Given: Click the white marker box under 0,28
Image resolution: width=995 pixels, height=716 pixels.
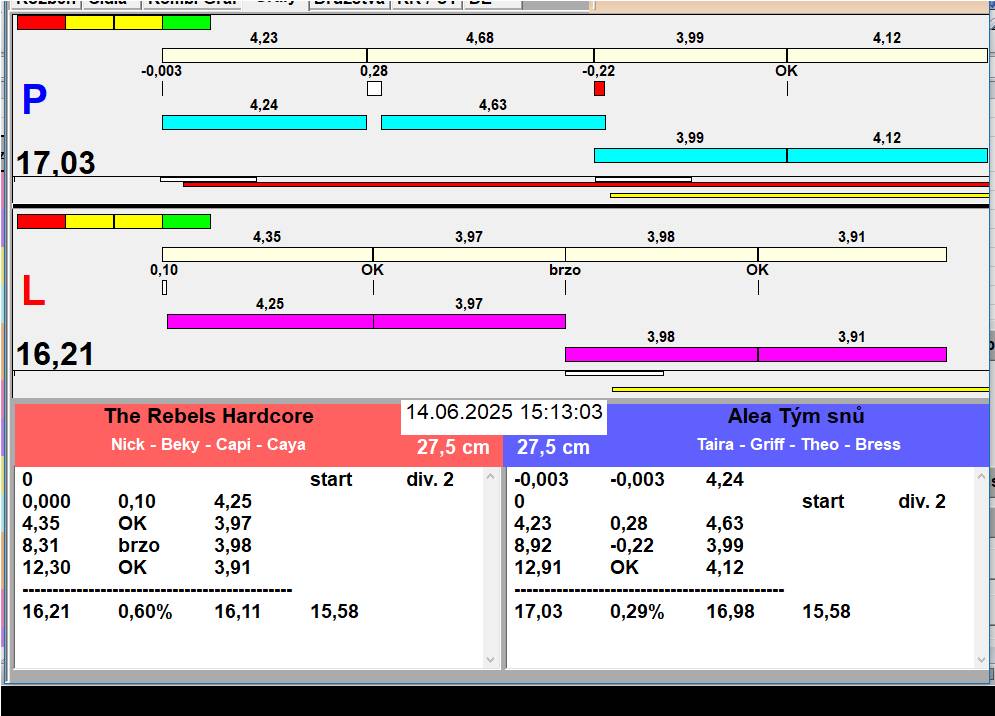Looking at the screenshot, I should point(374,89).
